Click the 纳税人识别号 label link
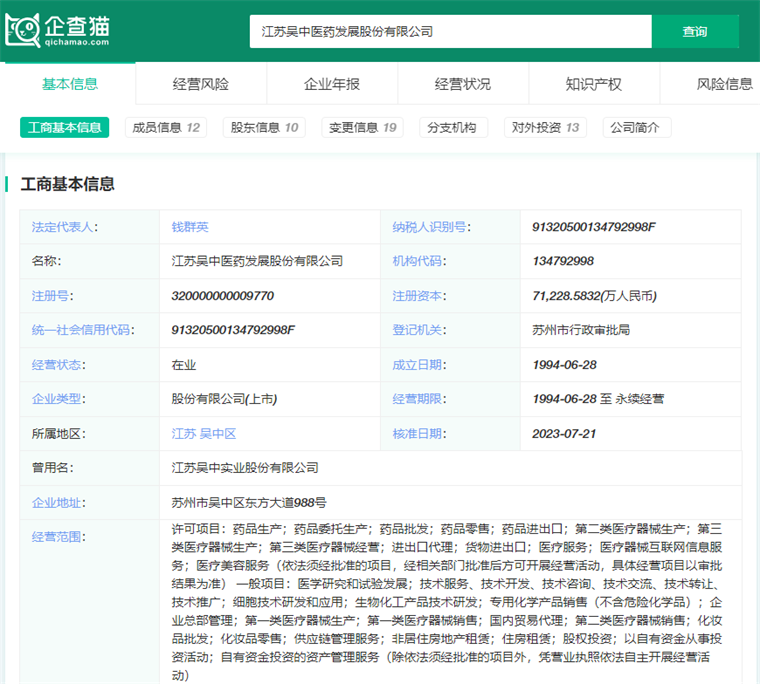Screen dimensions: 760x684 [429, 227]
